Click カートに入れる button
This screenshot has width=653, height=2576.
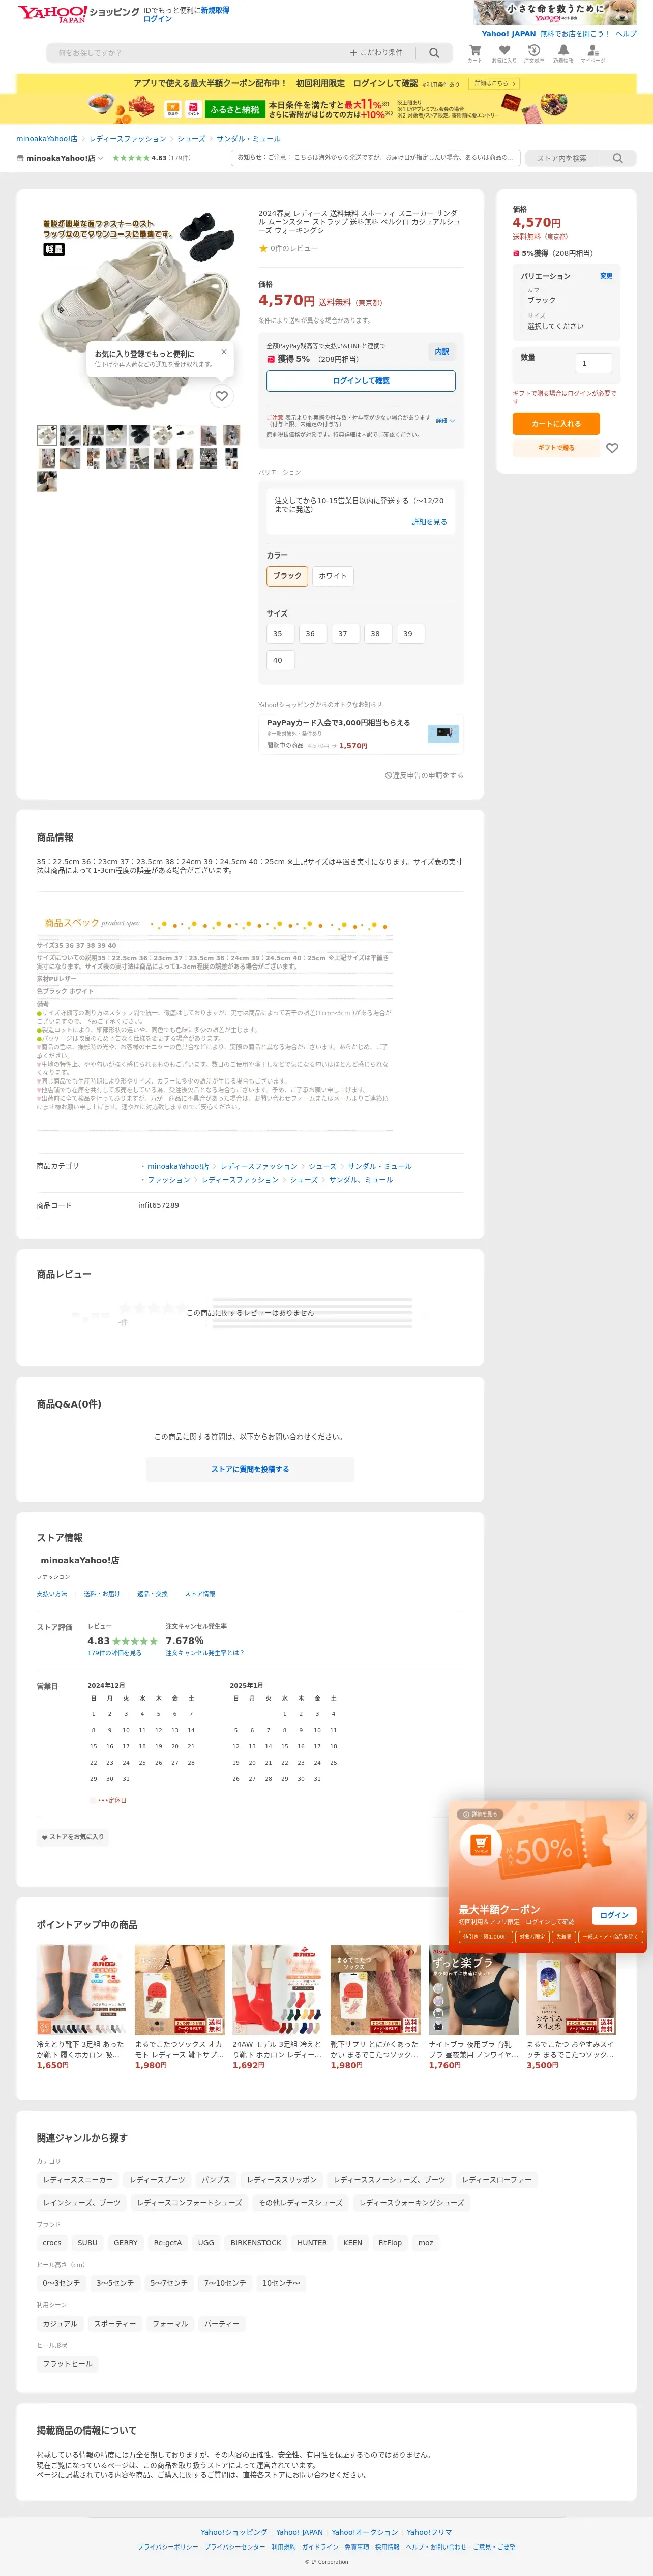coord(556,424)
